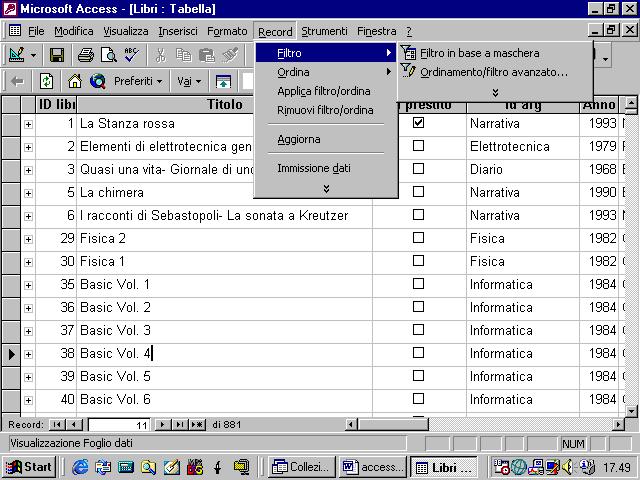Open Internet Explorer from quick launch

tap(80, 467)
